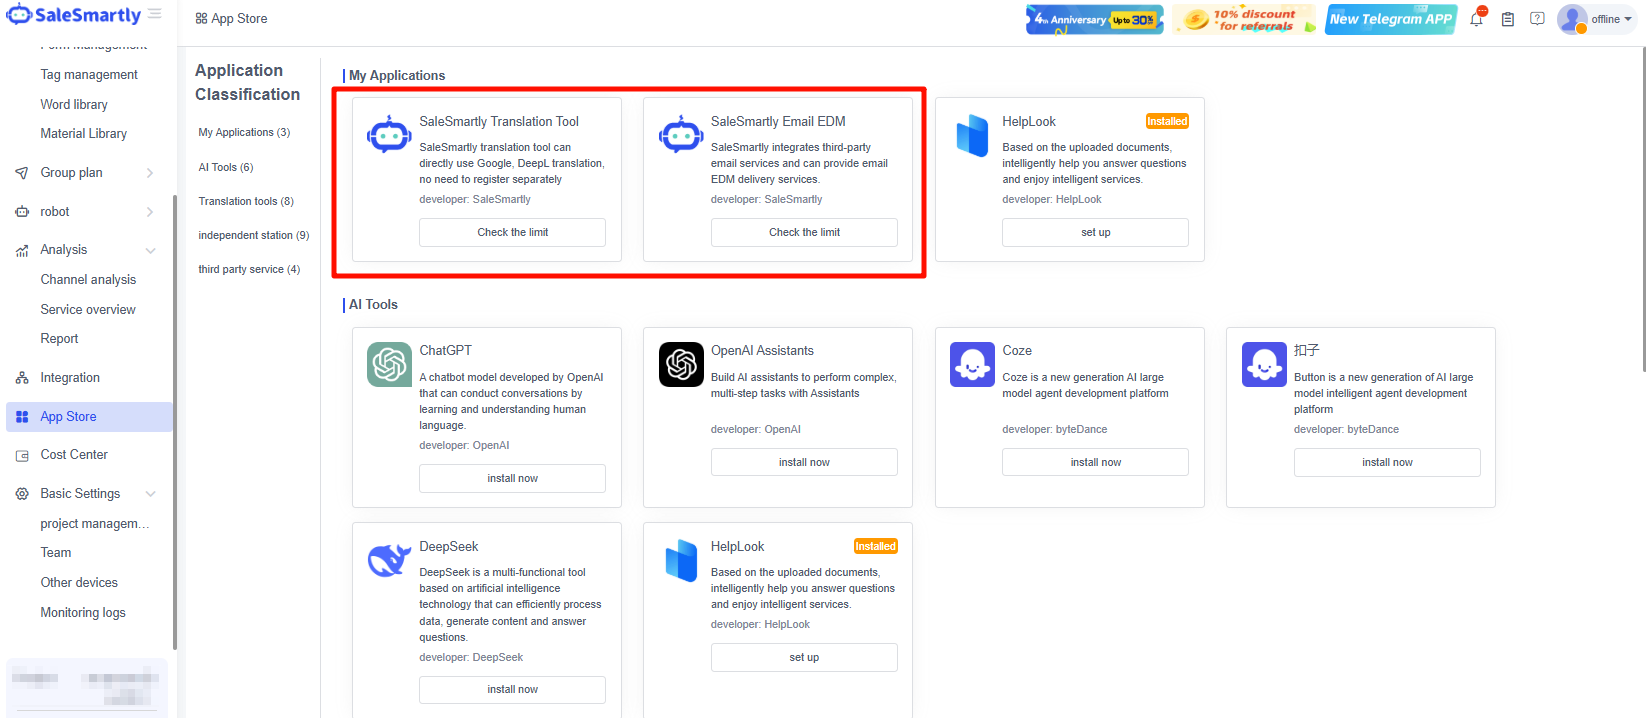This screenshot has height=718, width=1646.
Task: Click the DeepSeek whale icon
Action: click(389, 560)
